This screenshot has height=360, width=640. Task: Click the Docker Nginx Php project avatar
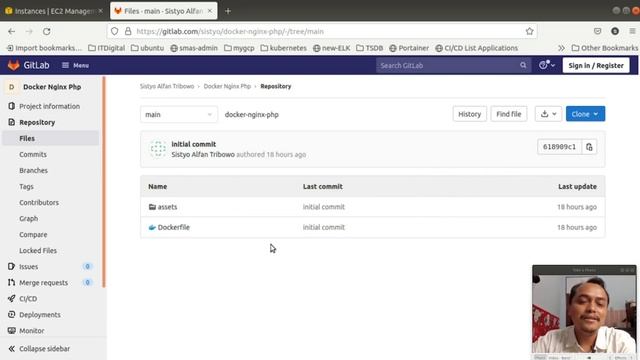click(x=11, y=87)
